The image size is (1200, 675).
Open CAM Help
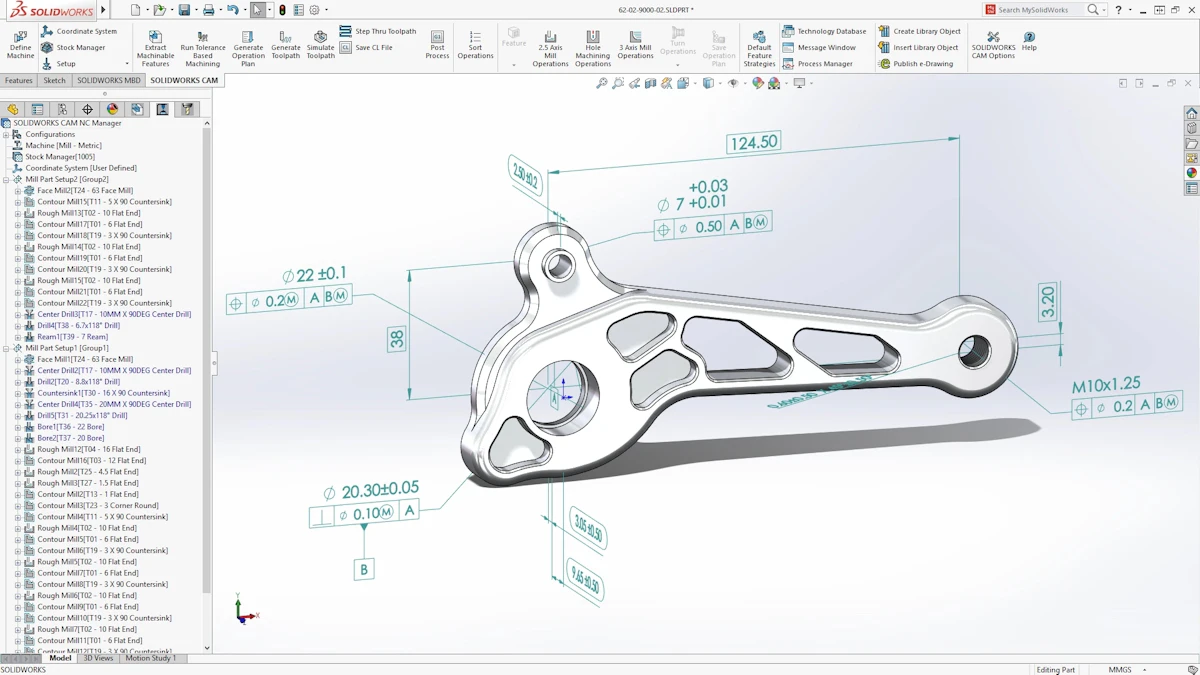click(x=1029, y=41)
